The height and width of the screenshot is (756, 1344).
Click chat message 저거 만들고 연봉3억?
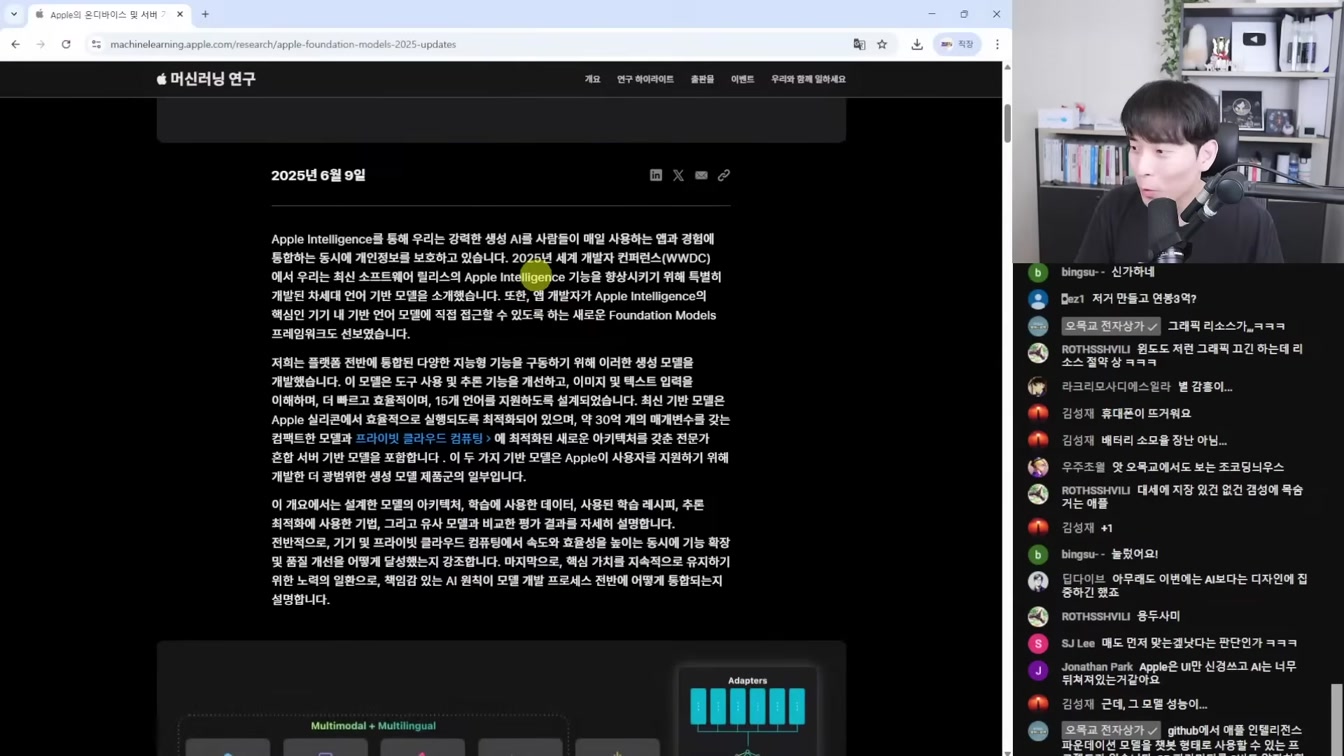click(1144, 299)
